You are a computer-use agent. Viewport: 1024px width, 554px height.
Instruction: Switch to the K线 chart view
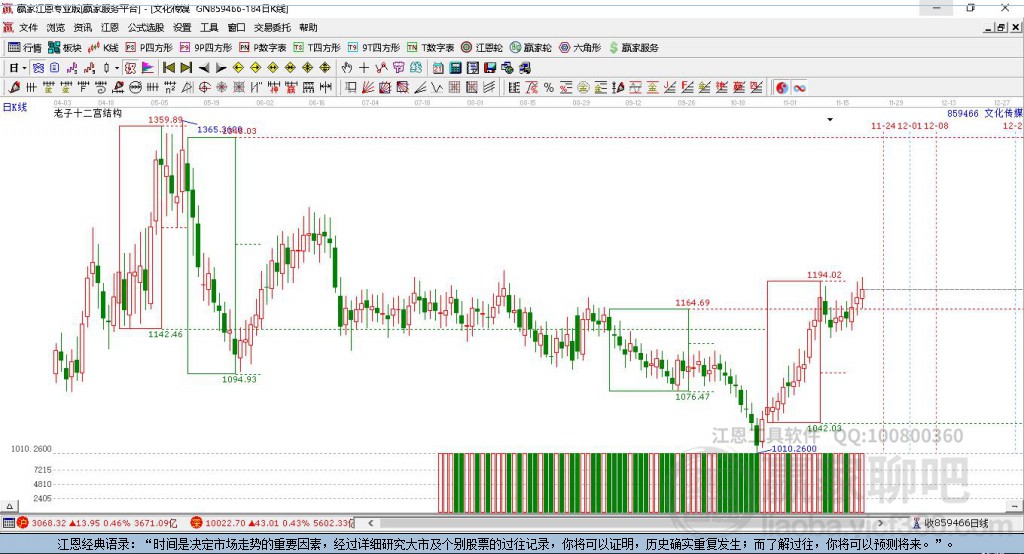click(103, 48)
